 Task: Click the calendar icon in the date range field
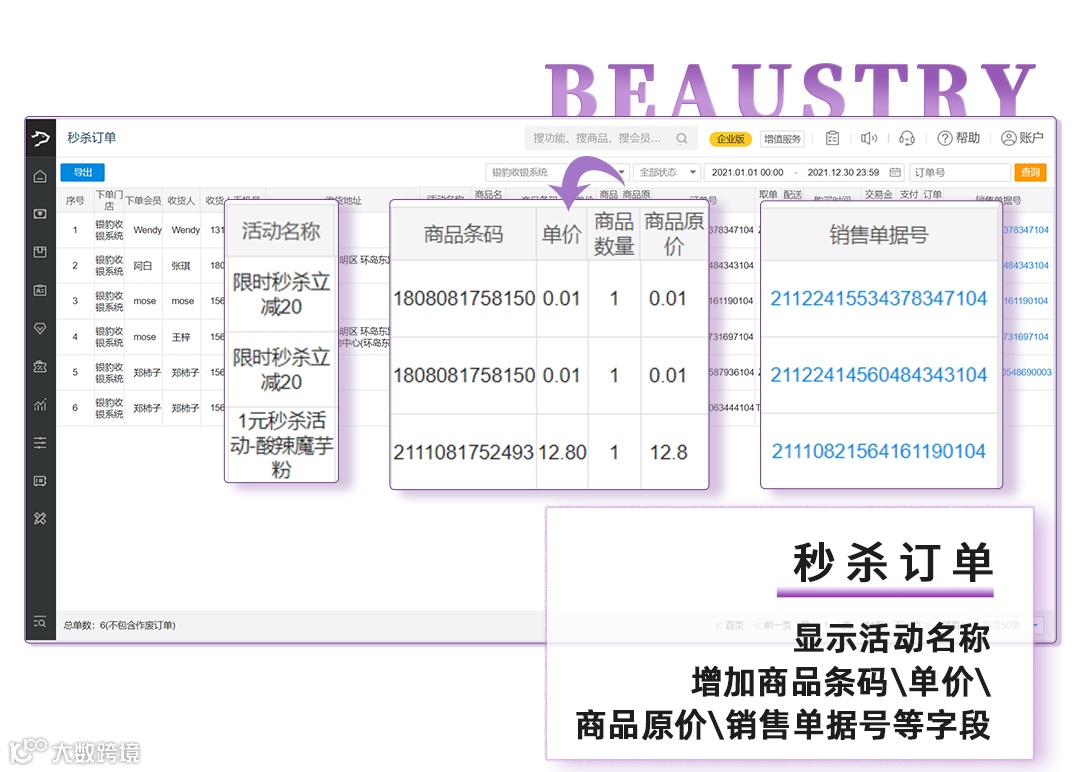click(x=895, y=172)
